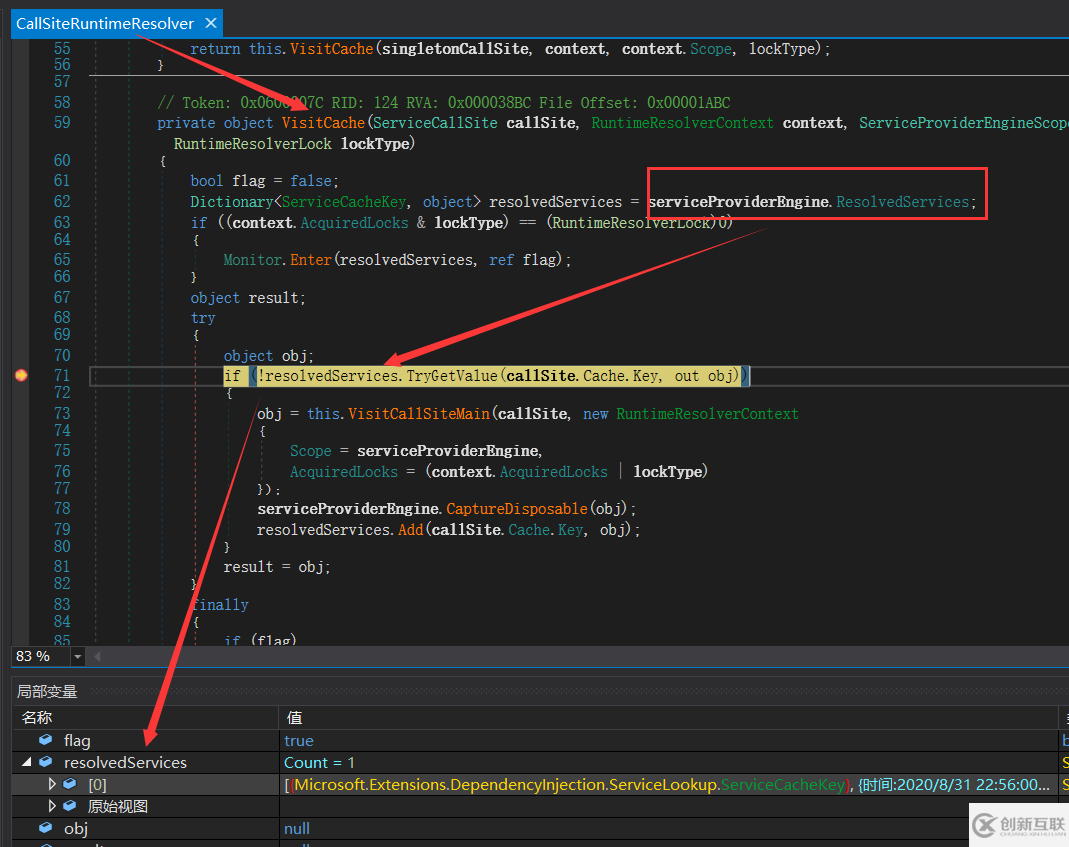Click the ServiceCacheKey value of [0]
The width and height of the screenshot is (1069, 847).
coord(667,785)
